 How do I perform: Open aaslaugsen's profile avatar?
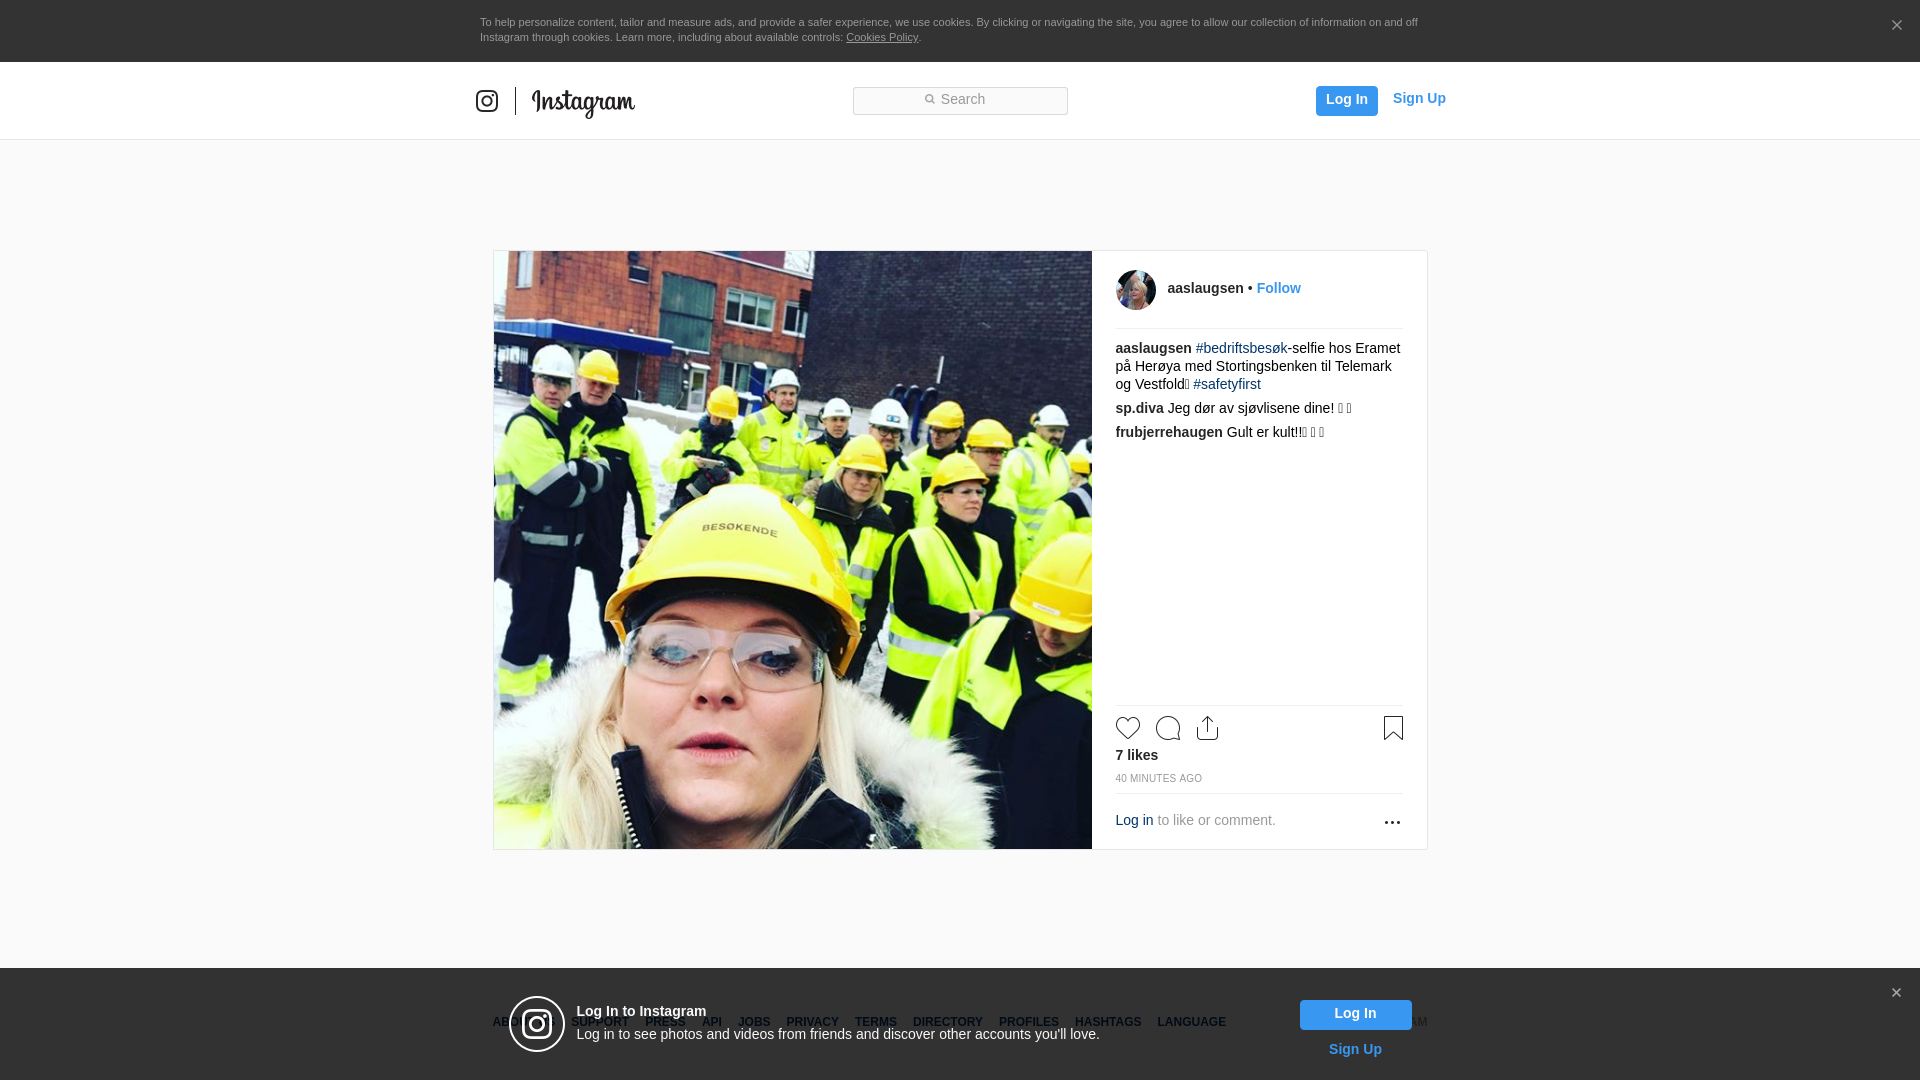[1135, 290]
